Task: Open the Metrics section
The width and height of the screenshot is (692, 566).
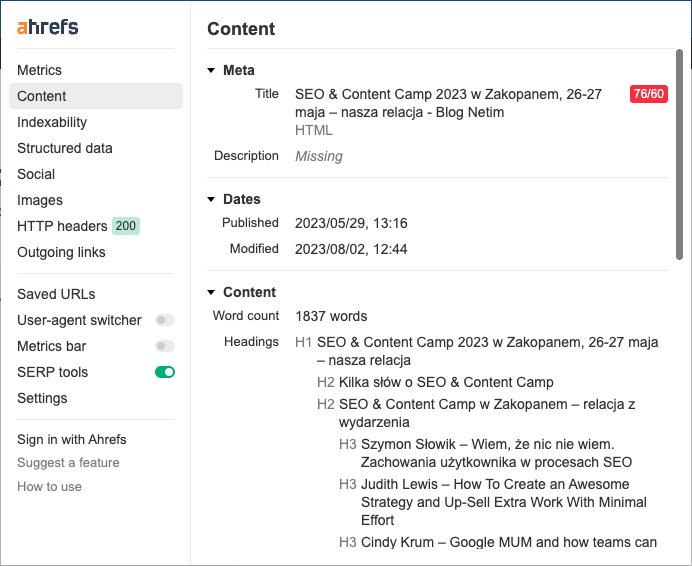Action: point(39,70)
